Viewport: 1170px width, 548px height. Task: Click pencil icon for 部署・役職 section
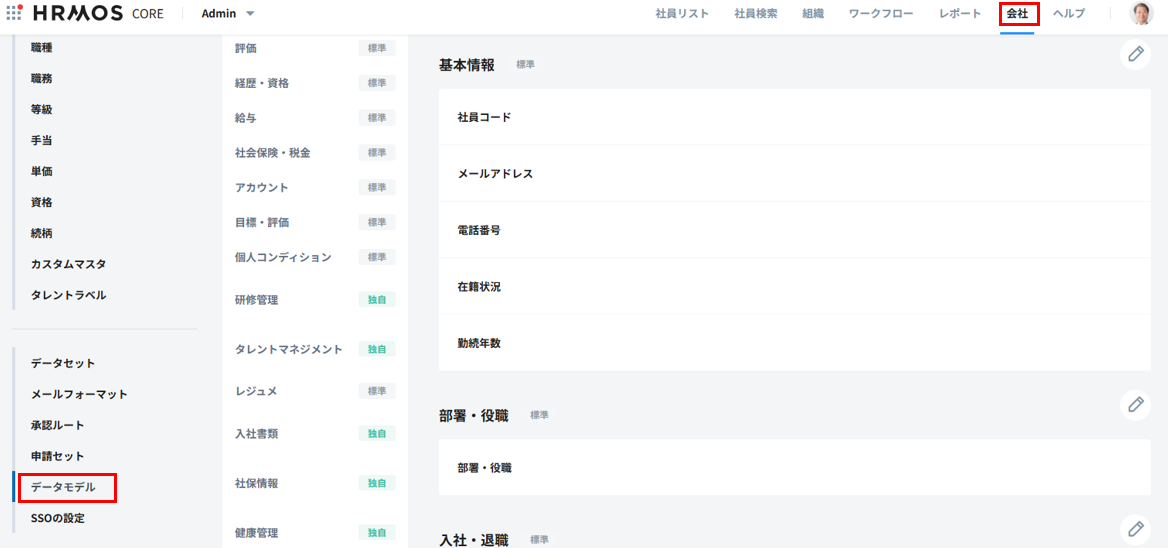[x=1135, y=404]
